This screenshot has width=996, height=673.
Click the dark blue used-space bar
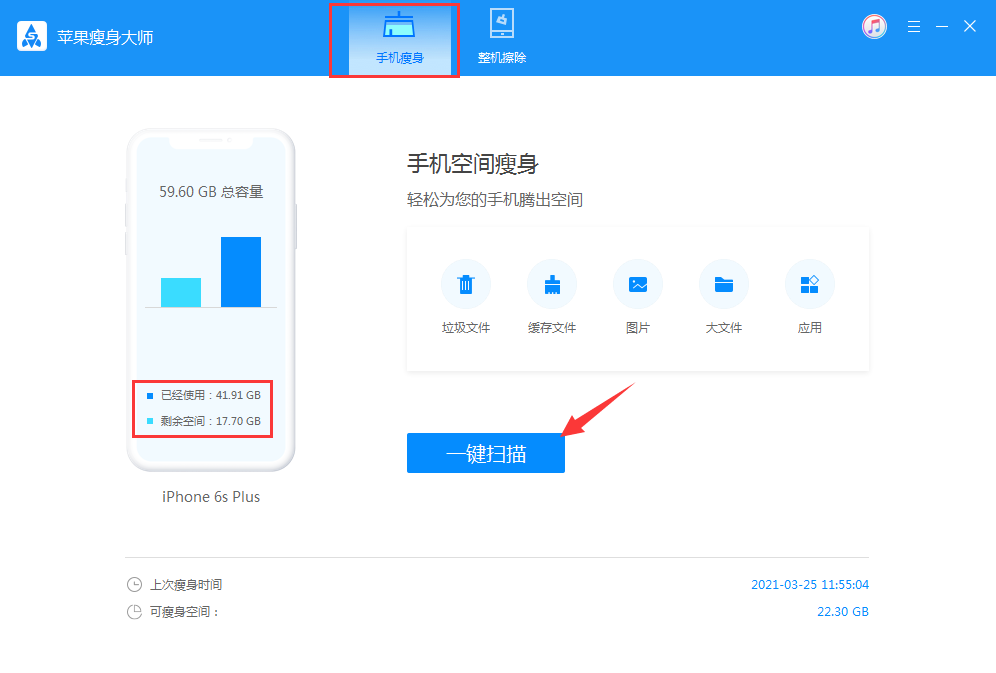point(241,272)
